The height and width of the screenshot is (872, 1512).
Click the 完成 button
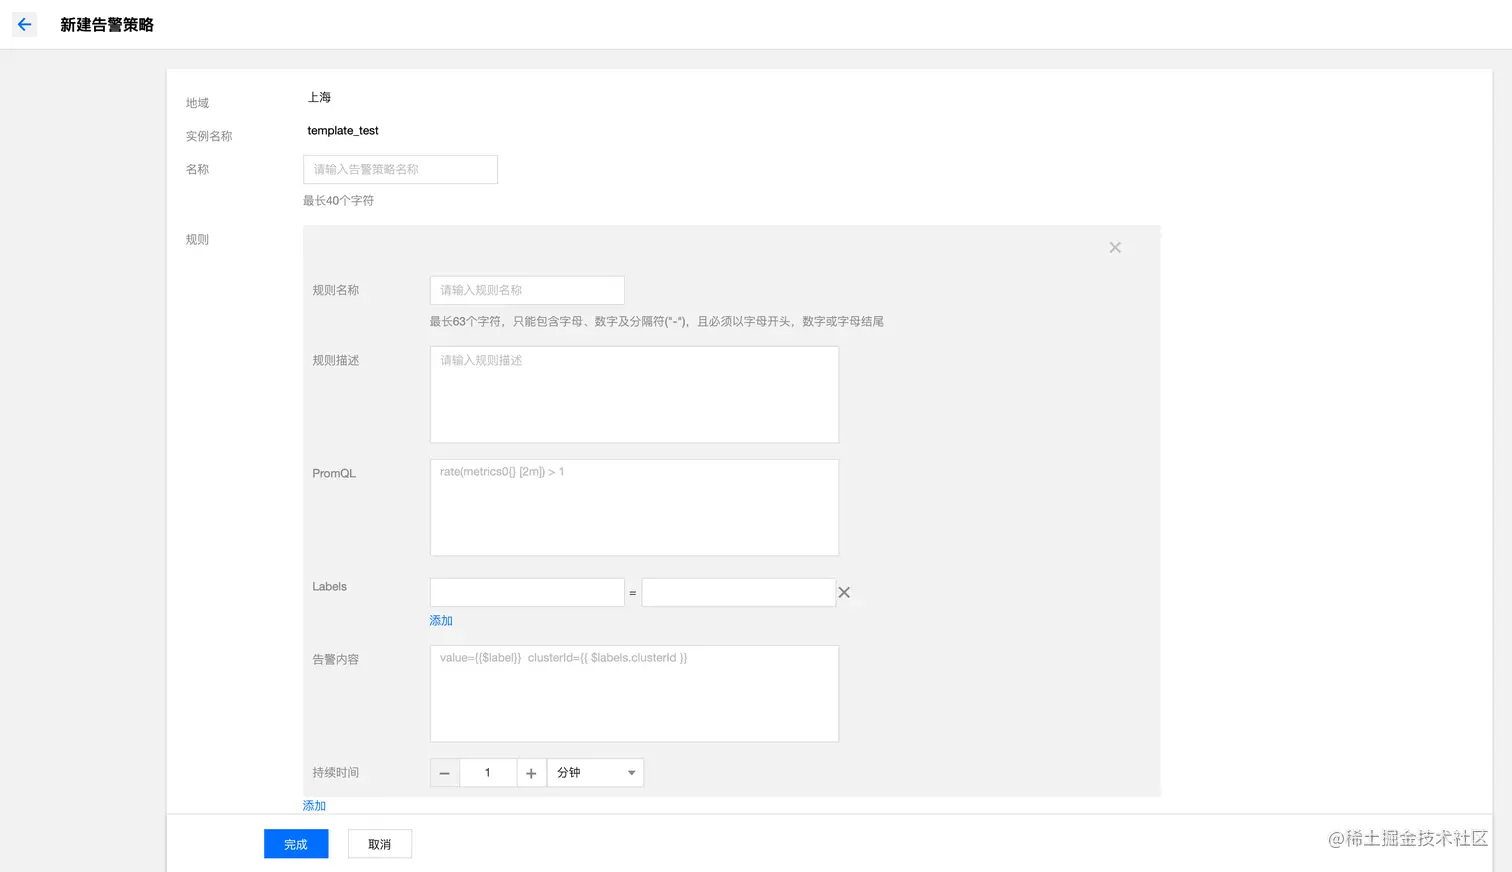(x=296, y=844)
